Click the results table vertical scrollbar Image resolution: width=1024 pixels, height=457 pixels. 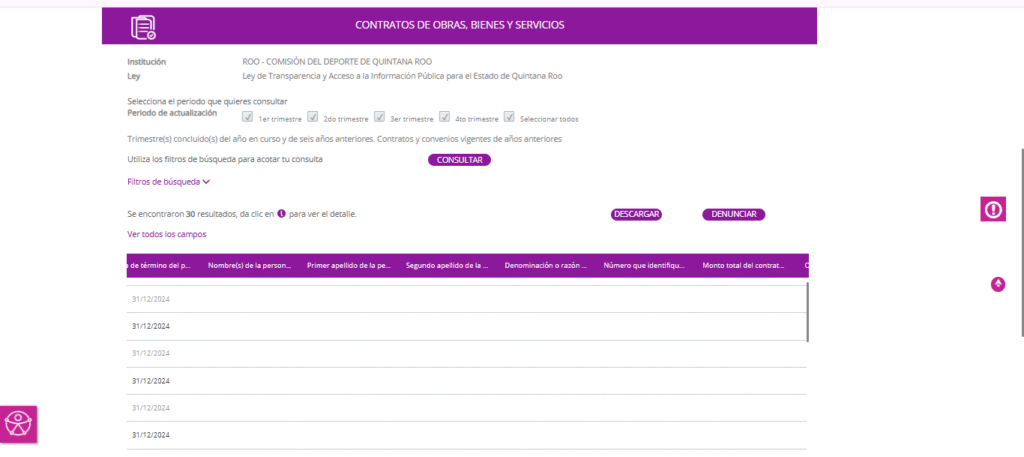point(807,310)
